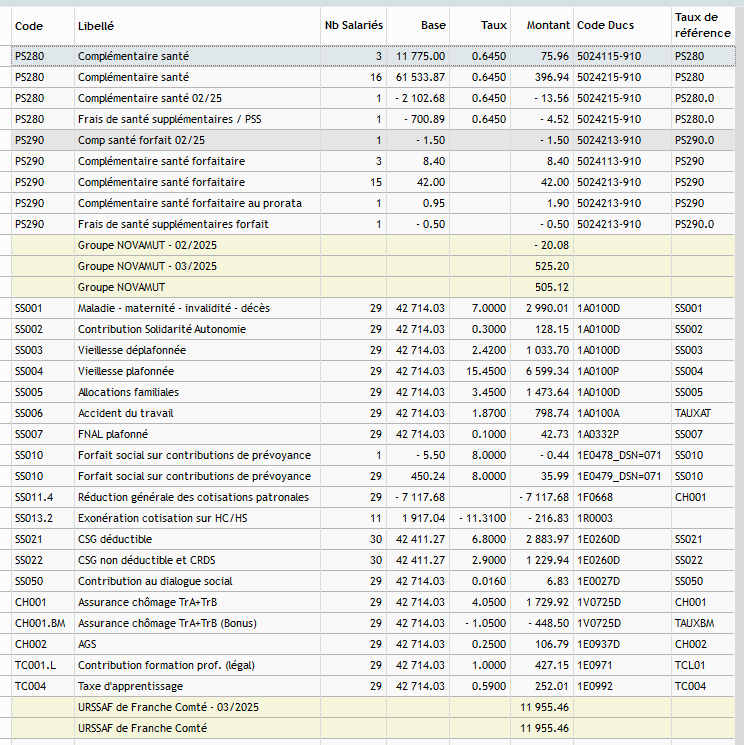Click the Accident du travail TAUXAT cell

[703, 413]
